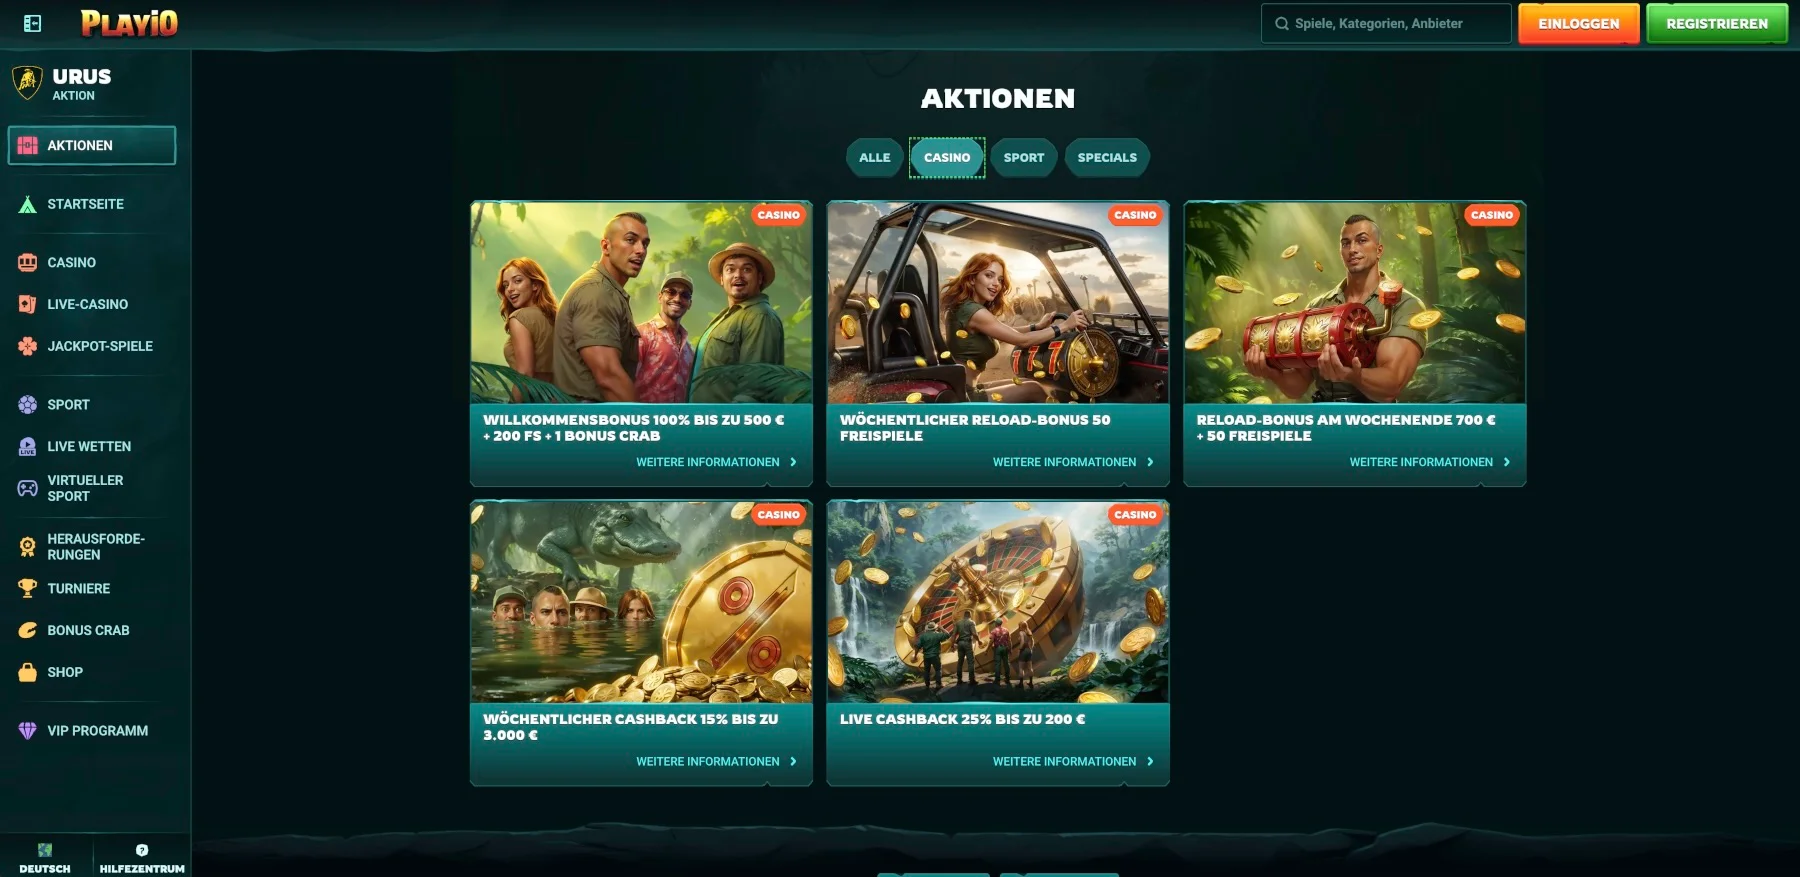Screen dimensions: 1800x877
Task: Open Bonus Crab from the sidebar
Action: [92, 631]
